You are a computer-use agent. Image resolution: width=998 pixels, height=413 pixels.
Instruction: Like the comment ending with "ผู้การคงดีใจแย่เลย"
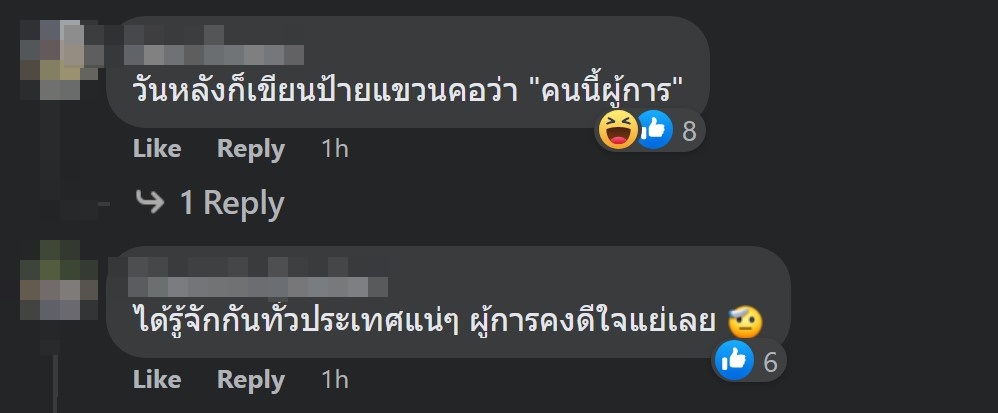(x=157, y=380)
